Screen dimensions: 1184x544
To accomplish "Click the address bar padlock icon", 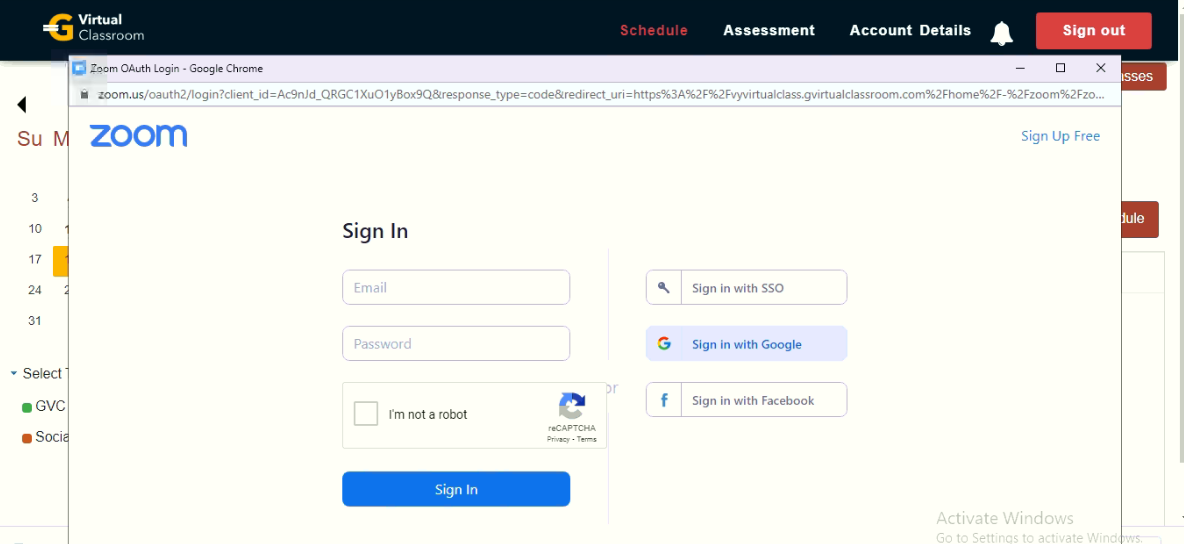I will (85, 94).
